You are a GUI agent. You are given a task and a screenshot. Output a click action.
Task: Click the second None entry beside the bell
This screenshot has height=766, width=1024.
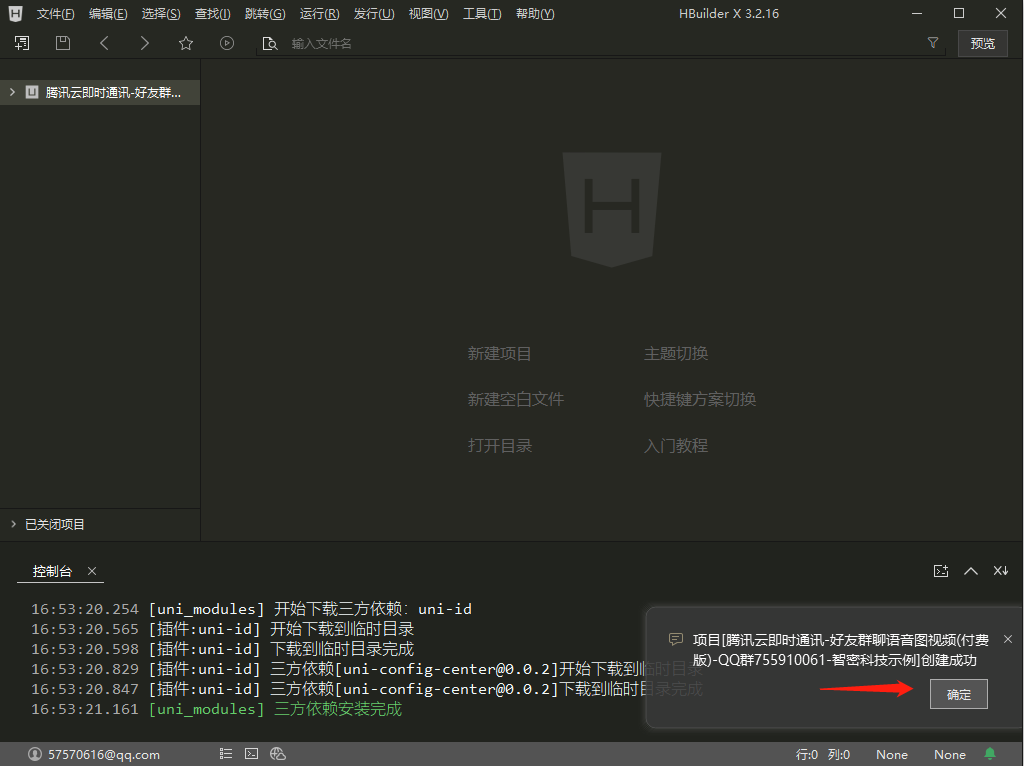point(950,754)
